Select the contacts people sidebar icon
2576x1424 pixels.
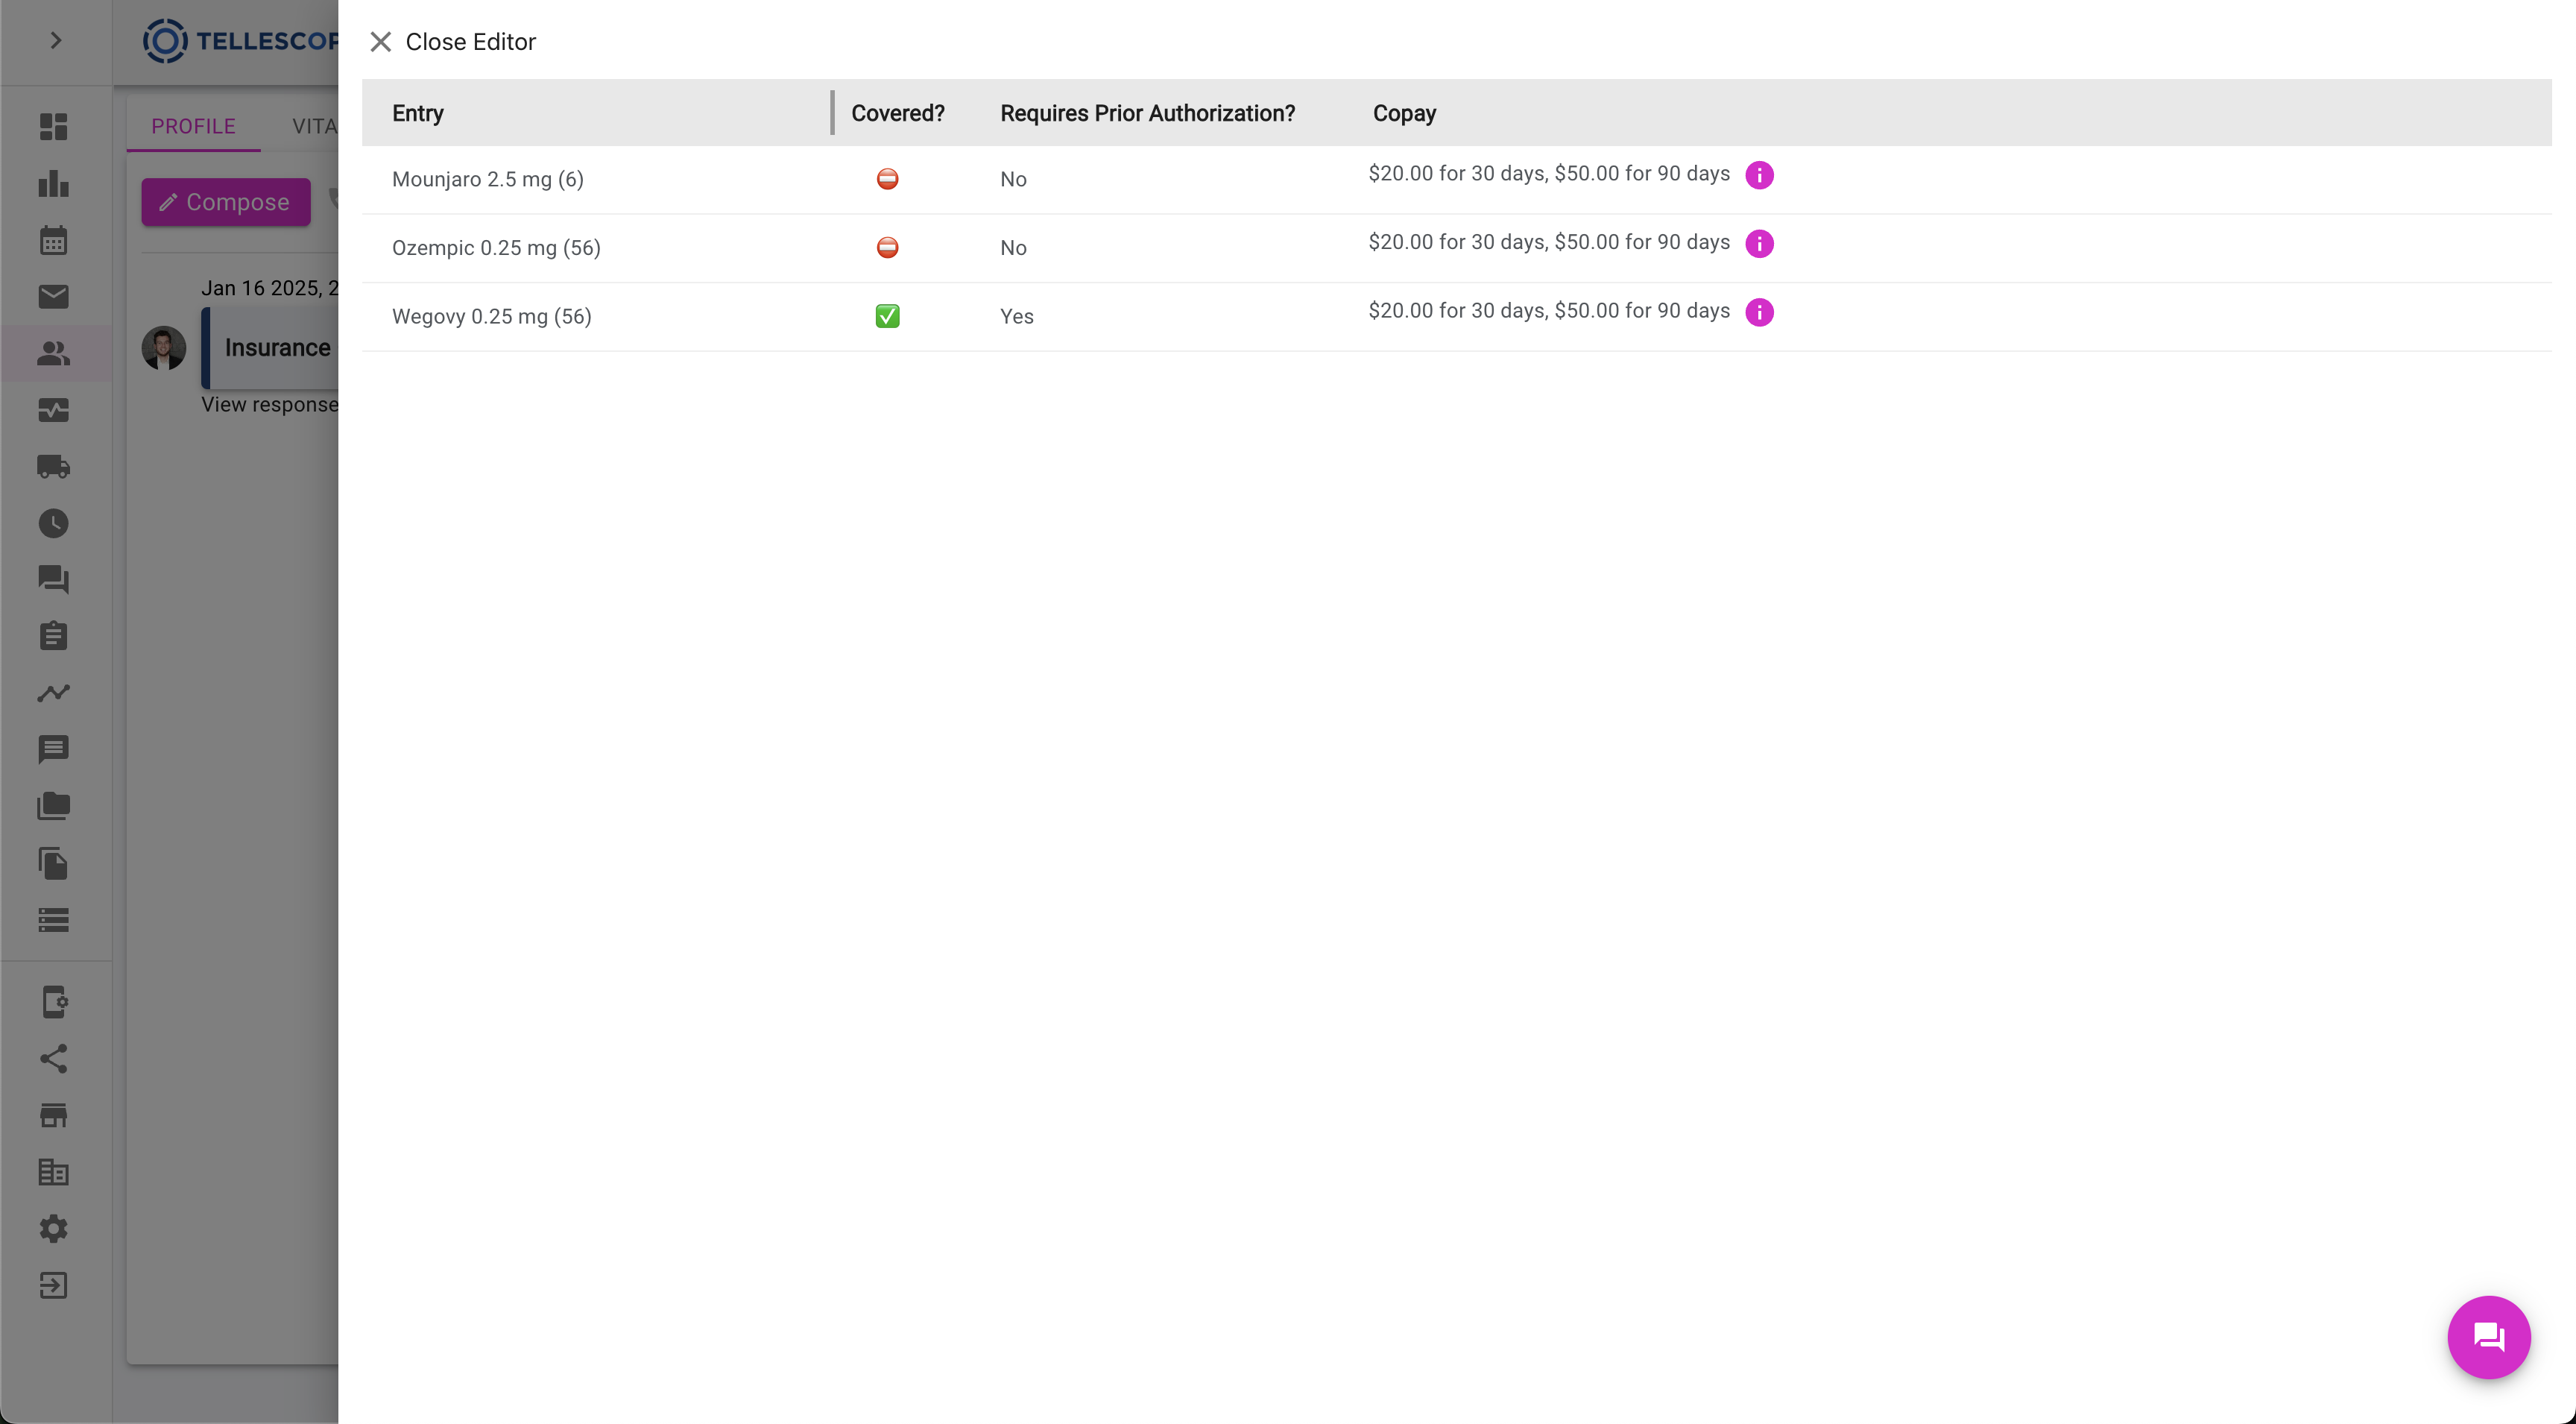point(54,353)
